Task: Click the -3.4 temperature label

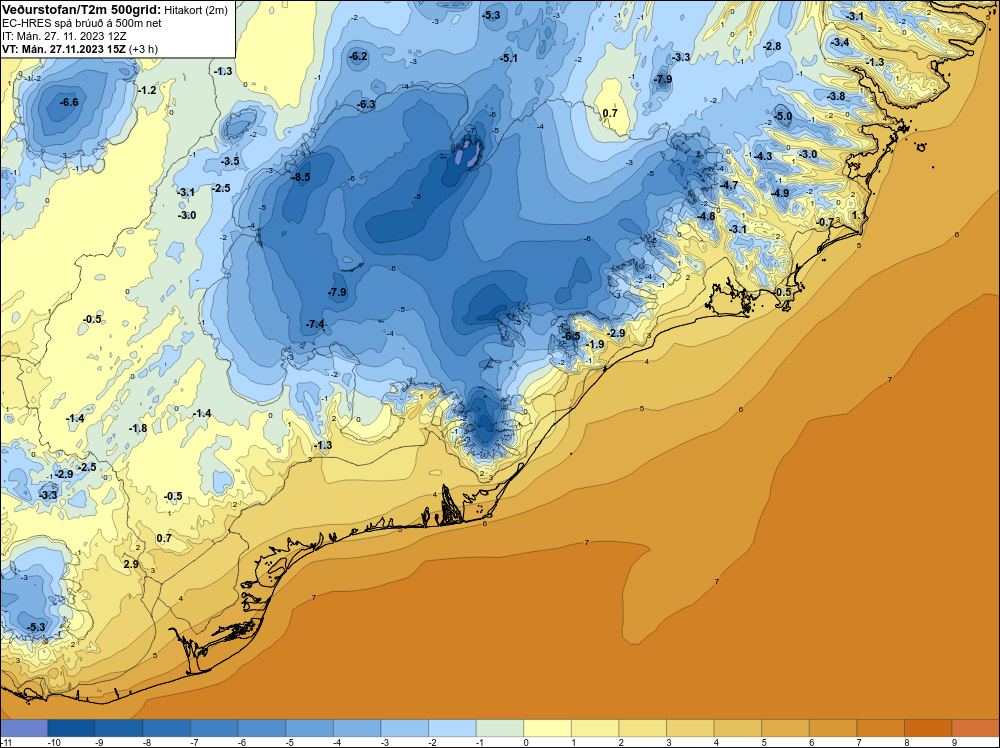Action: tap(840, 42)
